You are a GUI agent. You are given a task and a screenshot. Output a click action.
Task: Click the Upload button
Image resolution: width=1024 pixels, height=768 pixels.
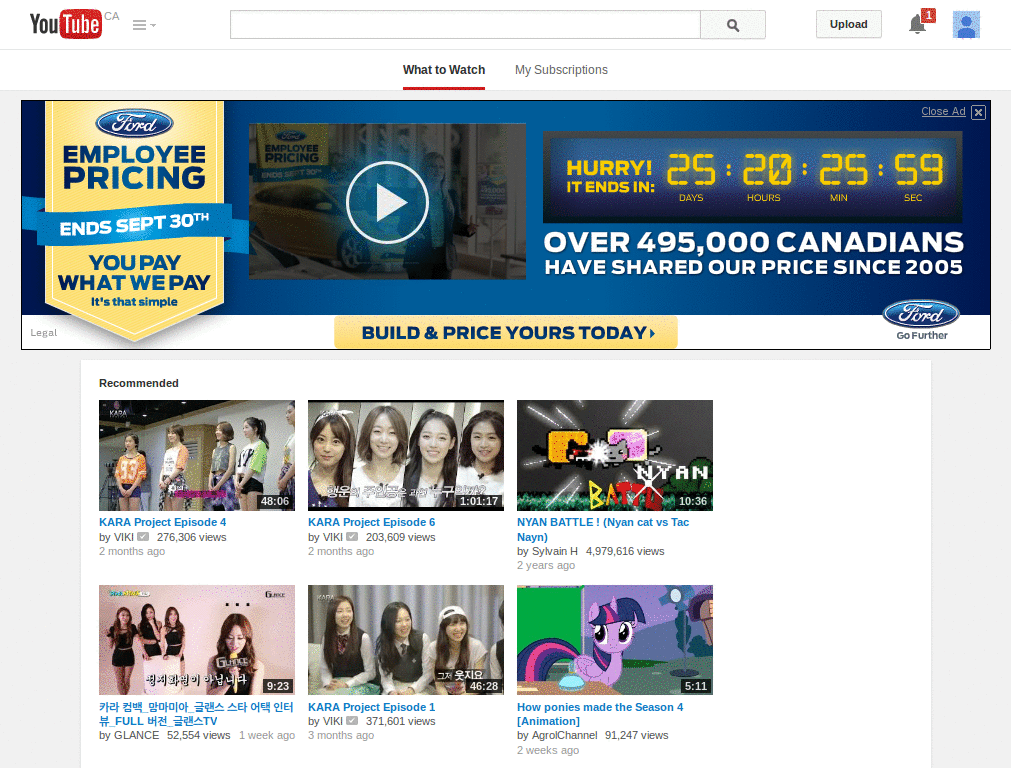pyautogui.click(x=848, y=24)
